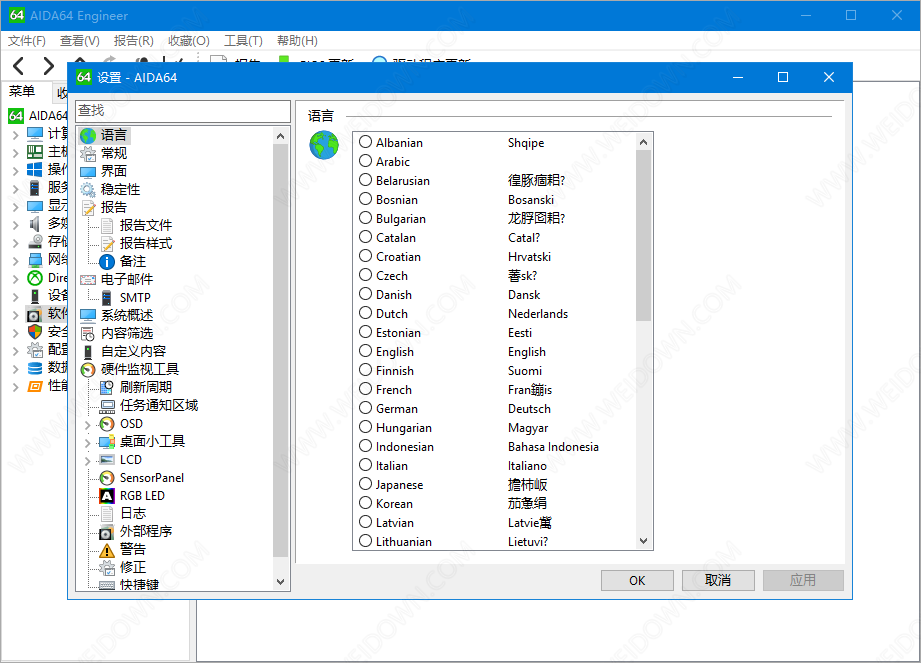Open the 外部程序 icon
Viewport: 921px width, 663px height.
tap(107, 532)
